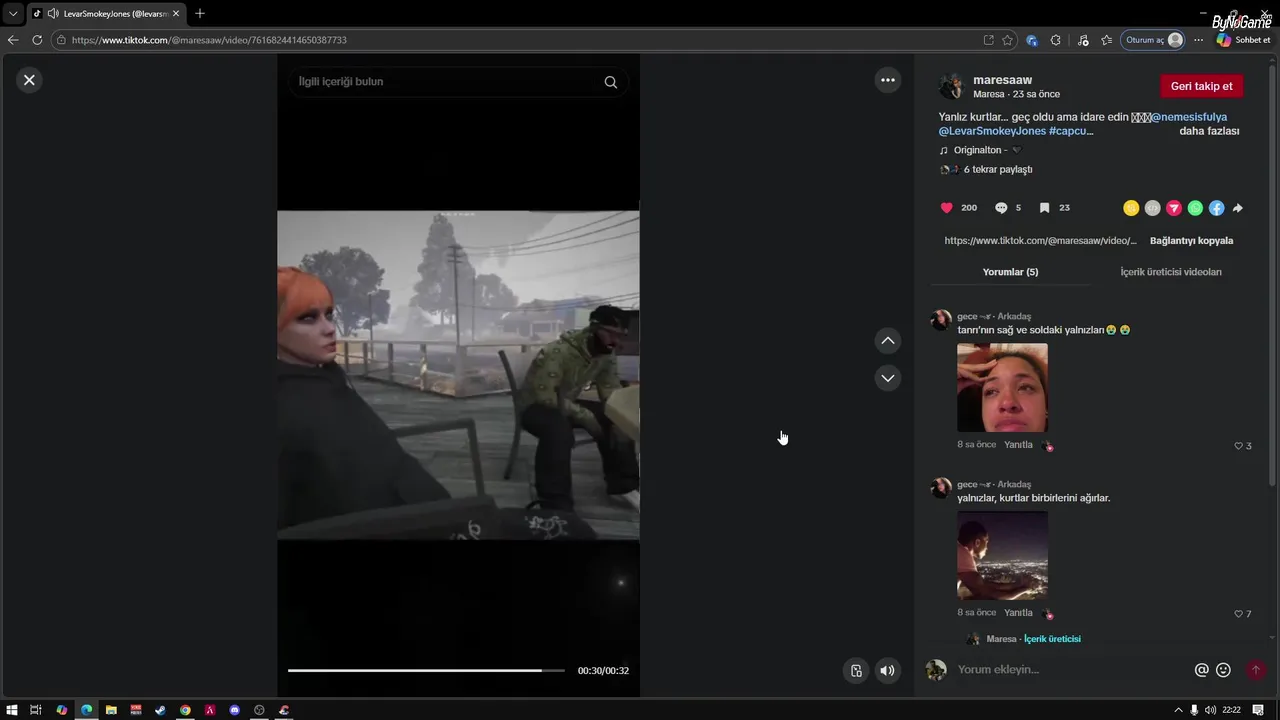The image size is (1280, 720).
Task: Switch to 'İçerik üreticisi videoları' tab
Action: [1171, 272]
